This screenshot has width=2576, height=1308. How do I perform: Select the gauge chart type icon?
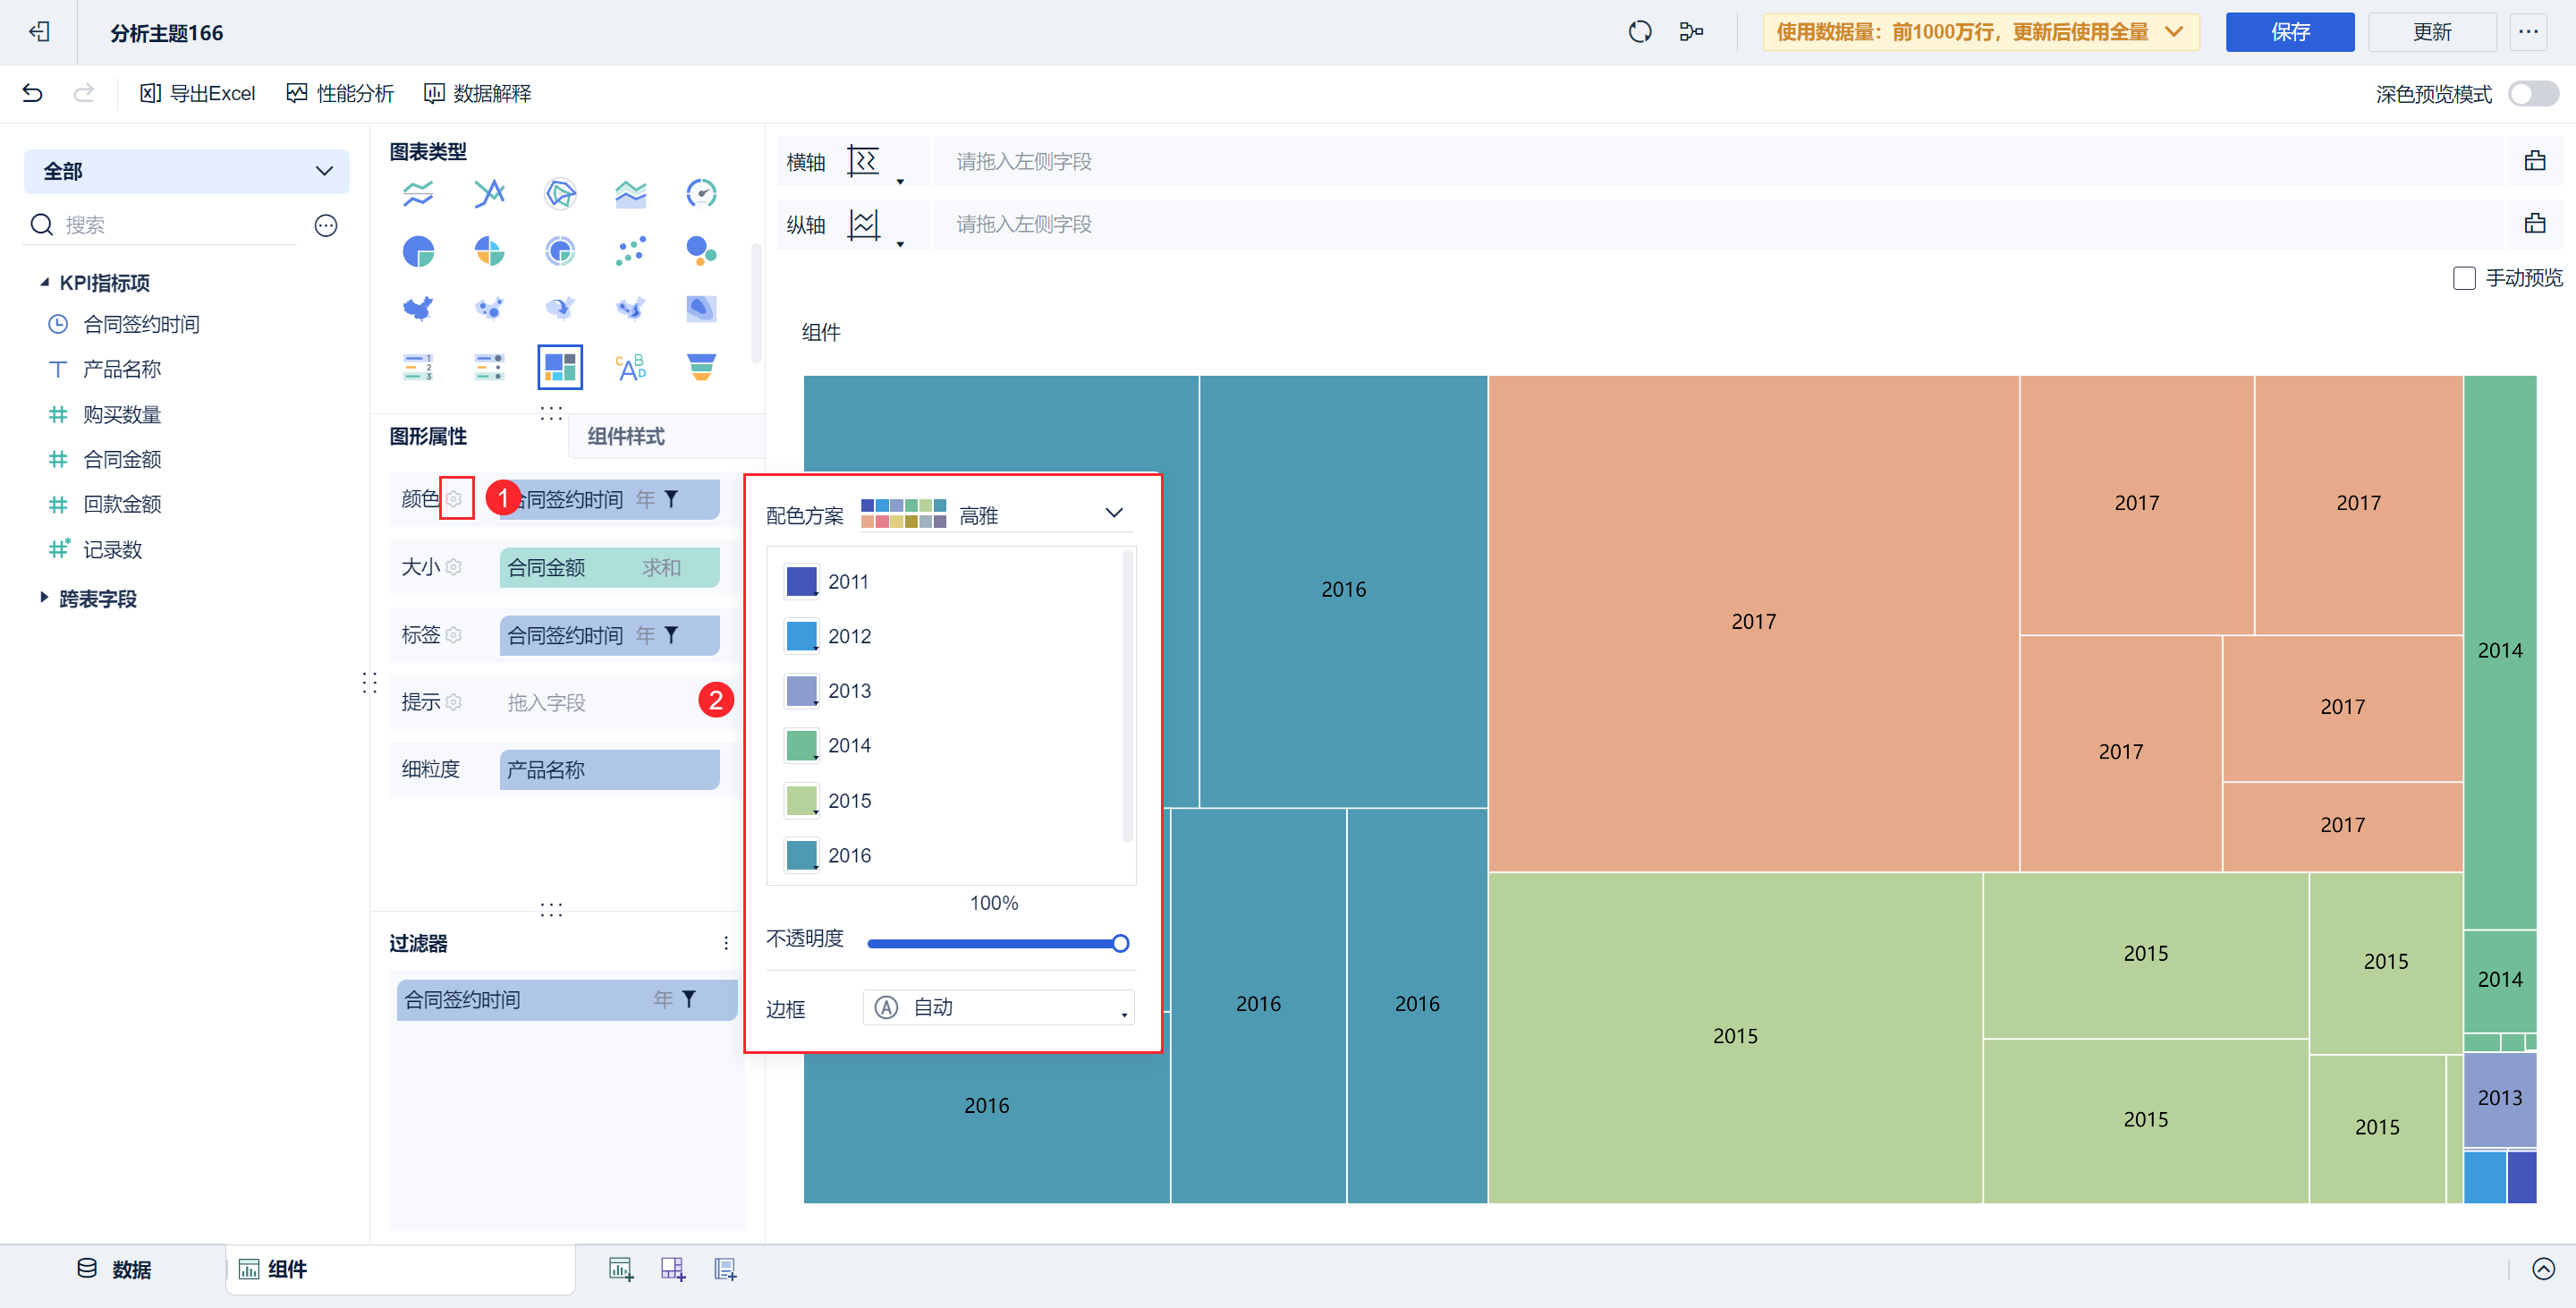(x=701, y=193)
